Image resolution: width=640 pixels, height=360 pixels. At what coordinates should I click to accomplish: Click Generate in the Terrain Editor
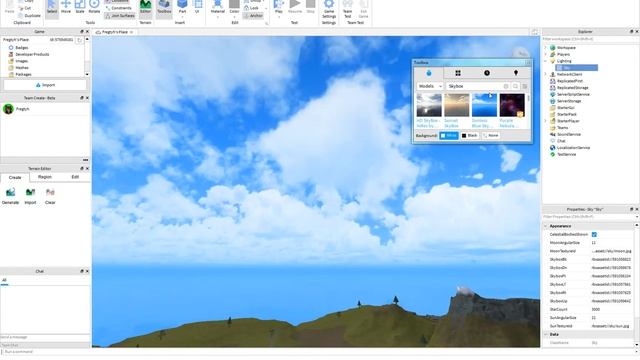[x=11, y=196]
